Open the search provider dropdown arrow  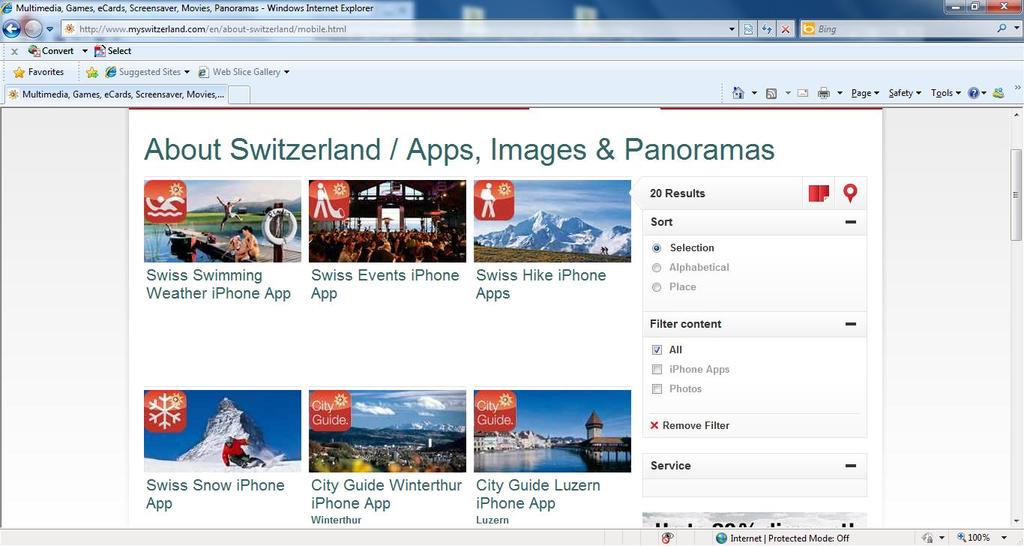(1016, 29)
